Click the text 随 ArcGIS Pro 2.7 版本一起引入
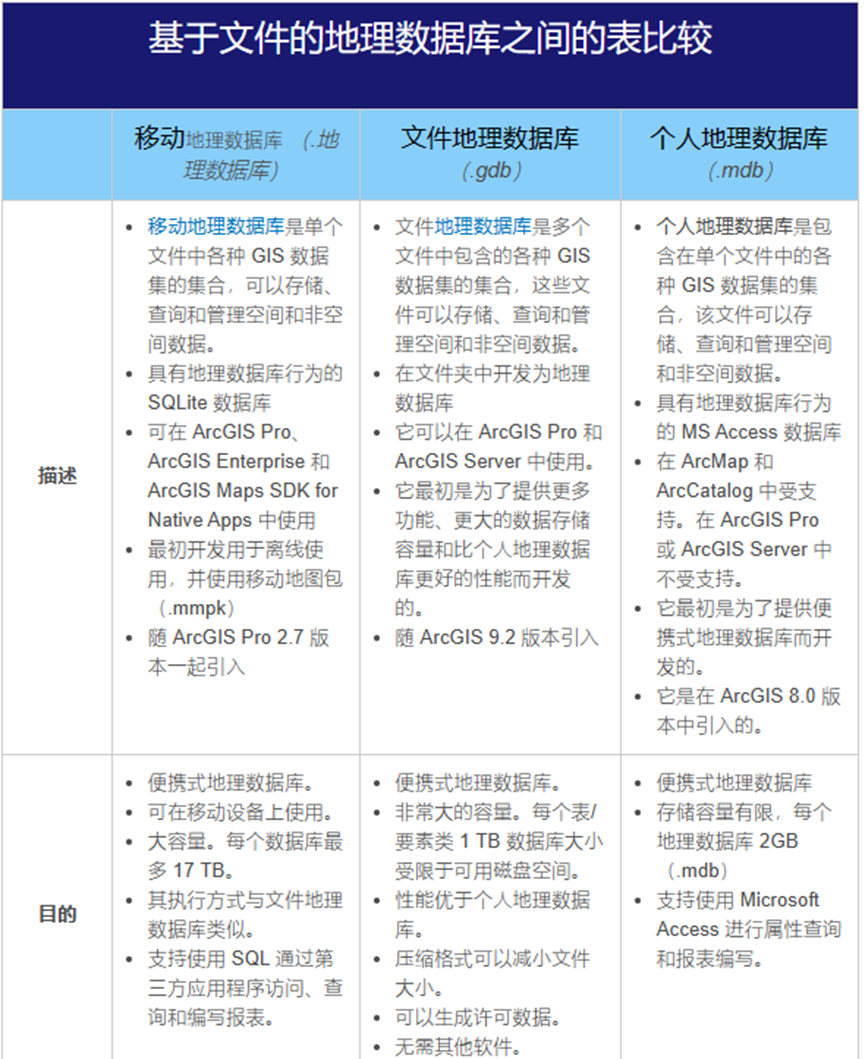Image resolution: width=865 pixels, height=1059 pixels. tap(238, 652)
